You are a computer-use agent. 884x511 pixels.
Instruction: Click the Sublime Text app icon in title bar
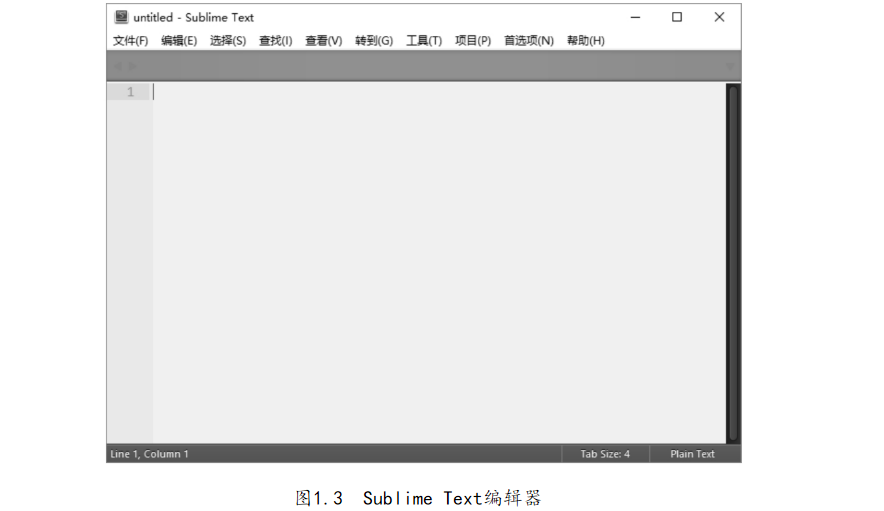[x=121, y=17]
